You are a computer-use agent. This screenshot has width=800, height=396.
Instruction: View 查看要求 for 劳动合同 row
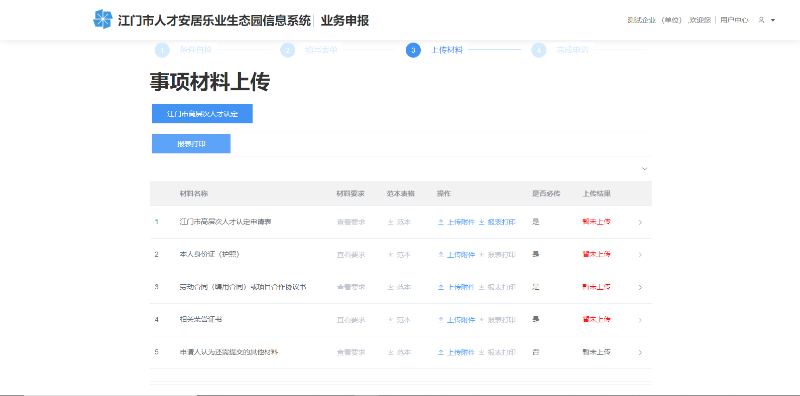pos(351,287)
